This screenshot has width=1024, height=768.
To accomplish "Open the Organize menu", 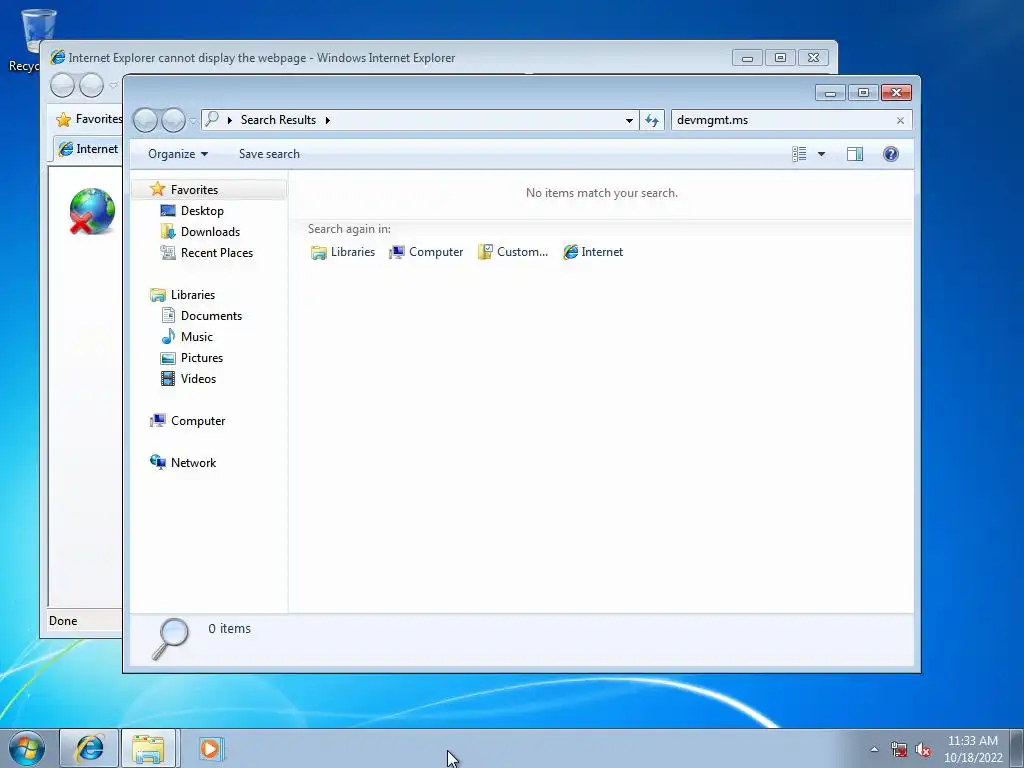I will click(x=178, y=154).
